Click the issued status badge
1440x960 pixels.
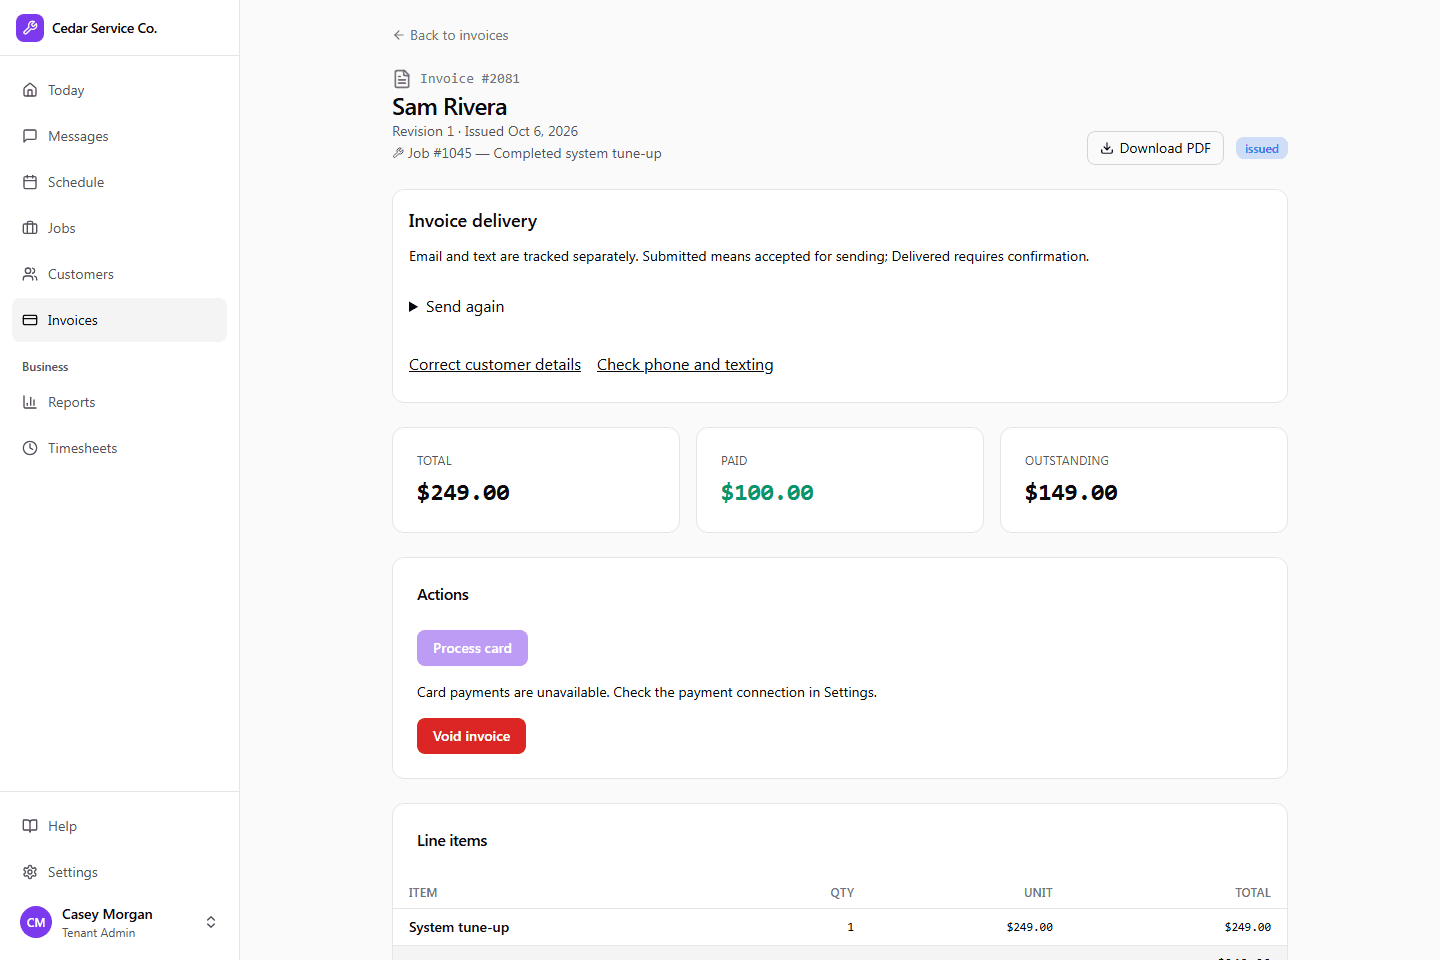1262,149
